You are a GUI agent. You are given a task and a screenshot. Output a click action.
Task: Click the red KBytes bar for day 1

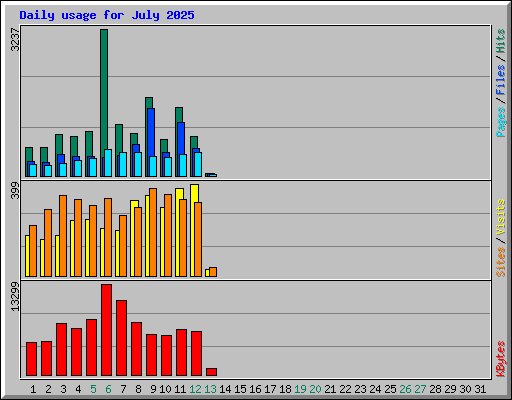(31, 359)
